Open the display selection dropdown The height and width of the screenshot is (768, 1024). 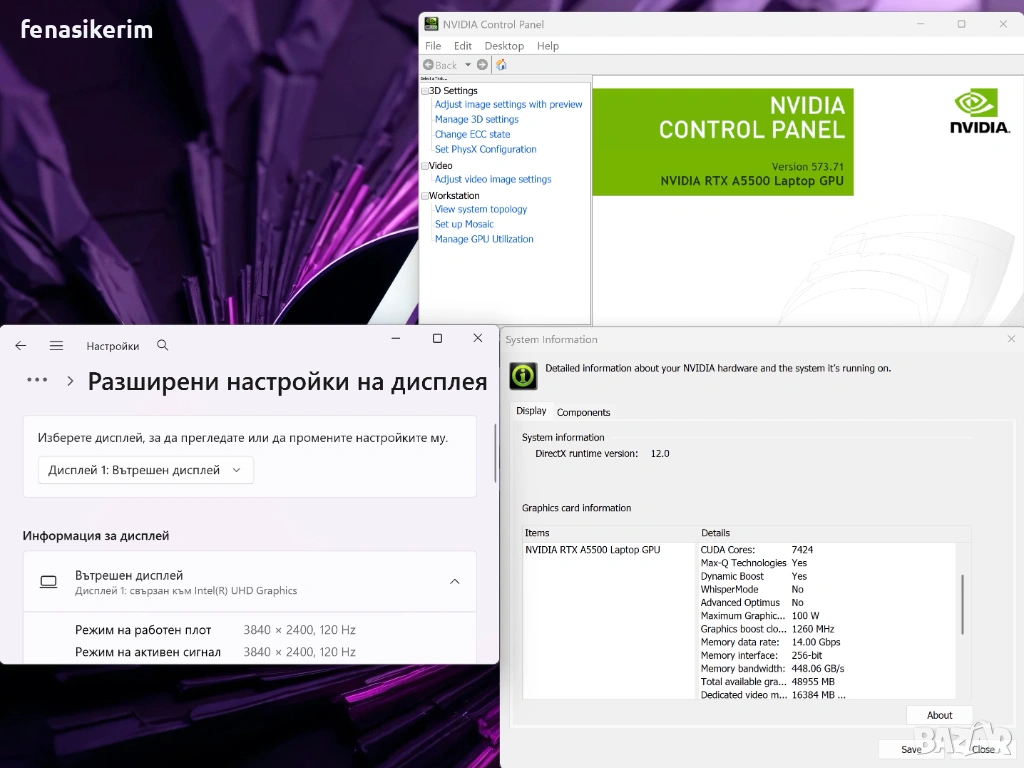pyautogui.click(x=146, y=470)
